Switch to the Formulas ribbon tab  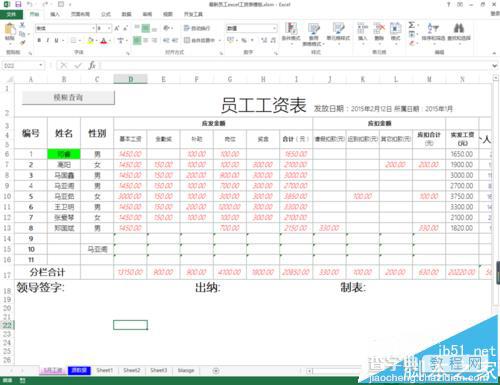click(x=106, y=14)
